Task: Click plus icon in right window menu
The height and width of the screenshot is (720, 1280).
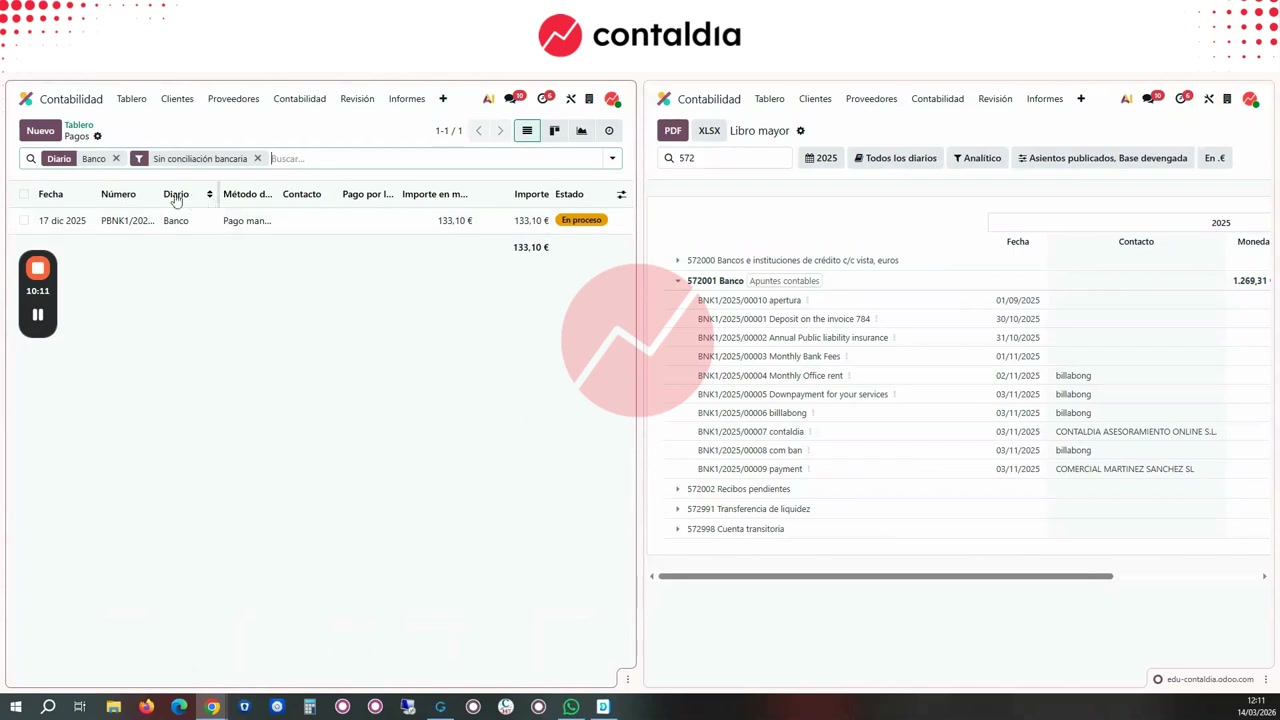Action: coord(1081,99)
